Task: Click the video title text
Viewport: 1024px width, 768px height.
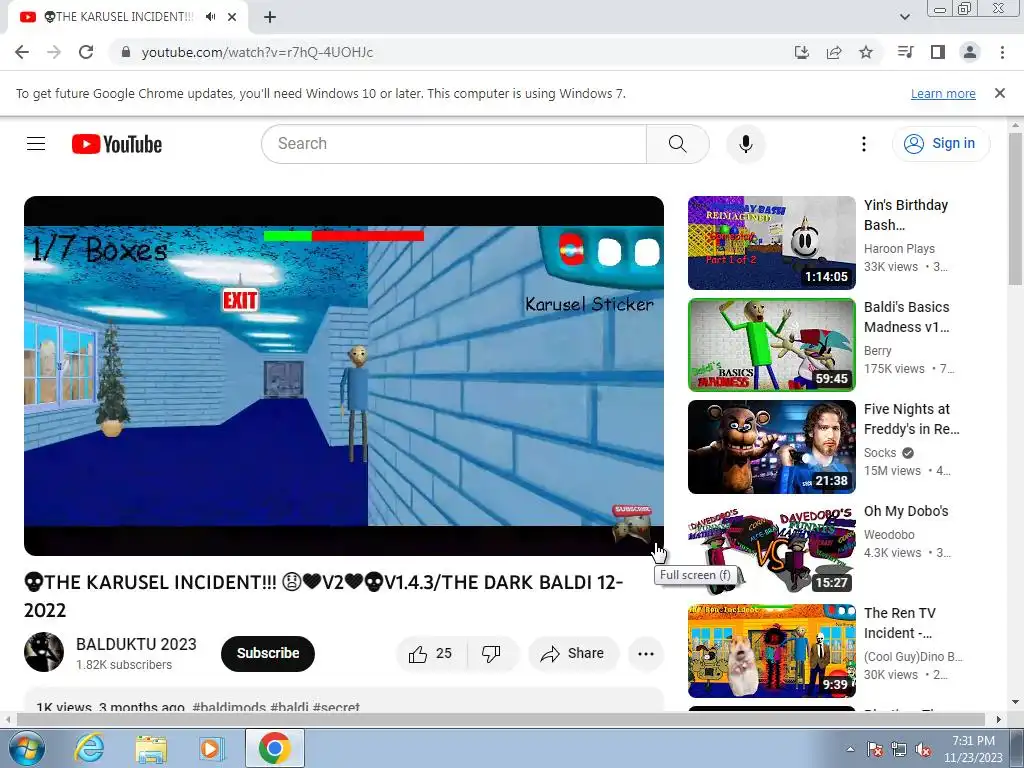Action: click(x=323, y=596)
